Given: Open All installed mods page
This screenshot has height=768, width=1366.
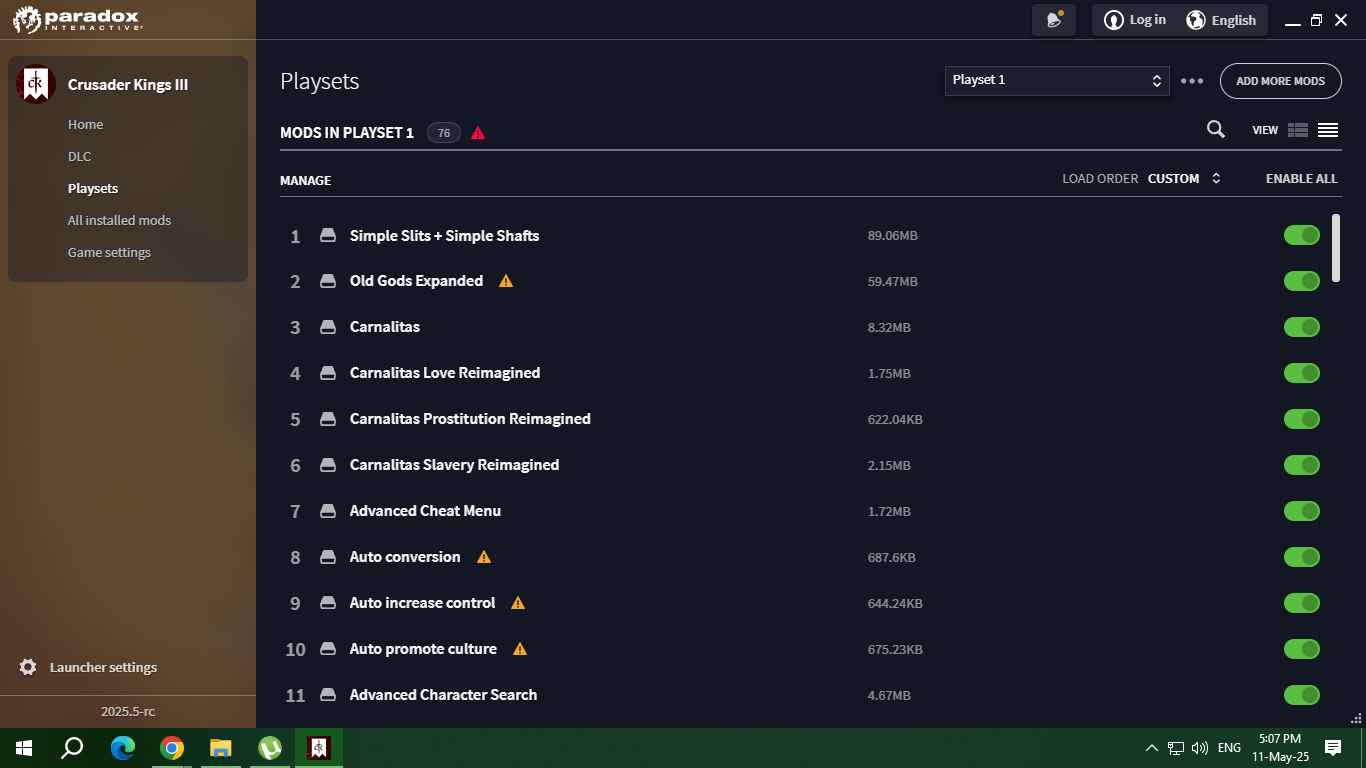Looking at the screenshot, I should (x=119, y=221).
